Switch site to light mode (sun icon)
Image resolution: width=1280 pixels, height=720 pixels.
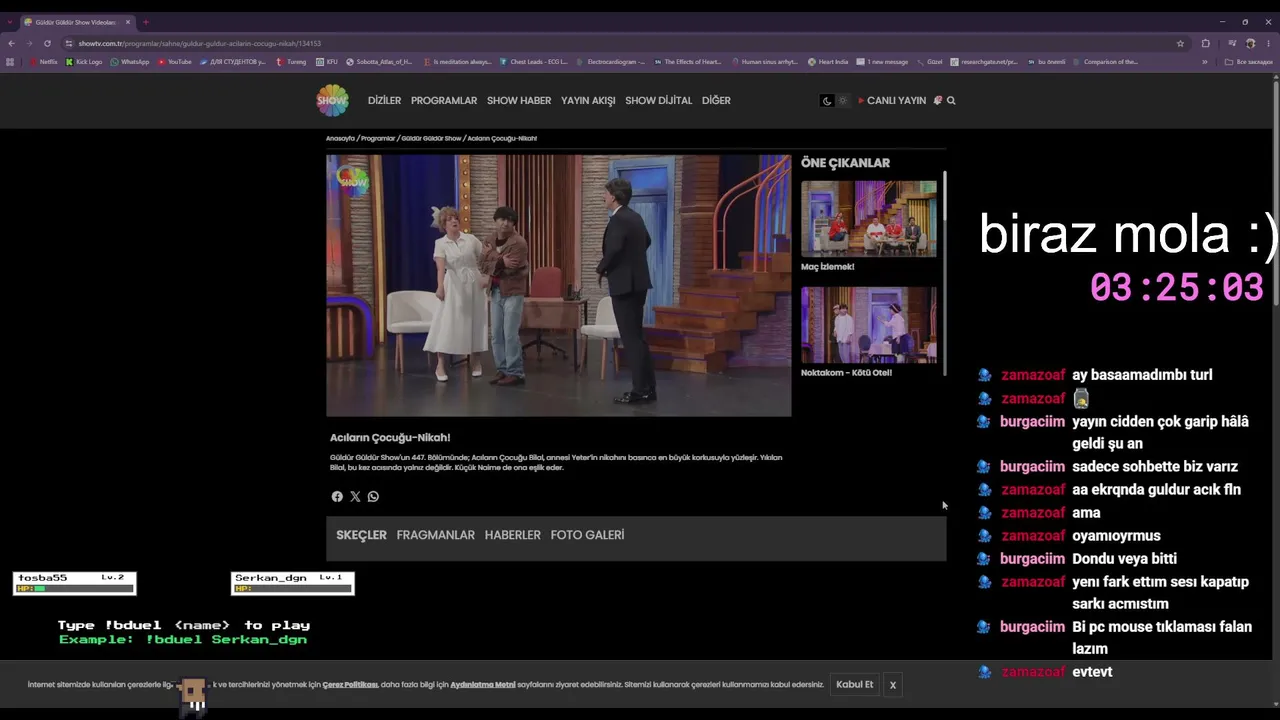(x=842, y=101)
